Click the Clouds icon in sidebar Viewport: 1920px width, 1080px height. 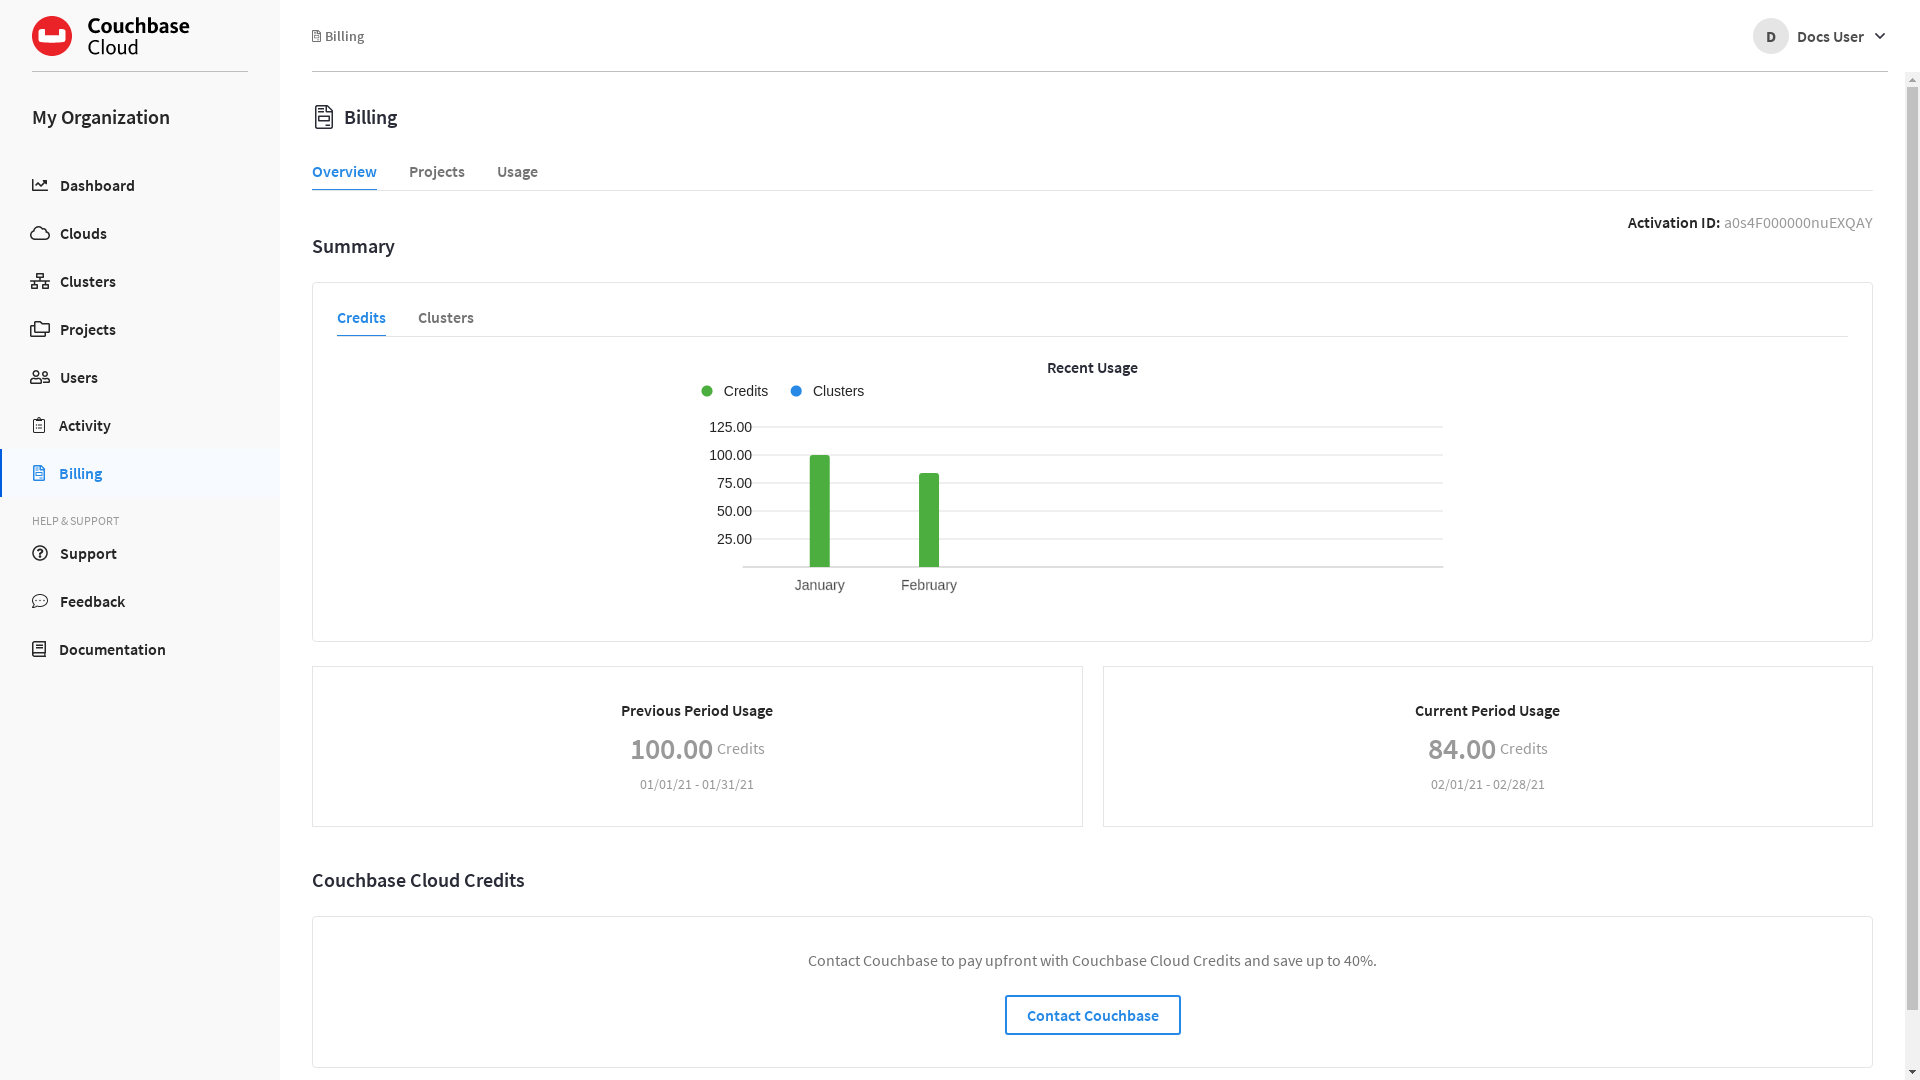pyautogui.click(x=40, y=232)
